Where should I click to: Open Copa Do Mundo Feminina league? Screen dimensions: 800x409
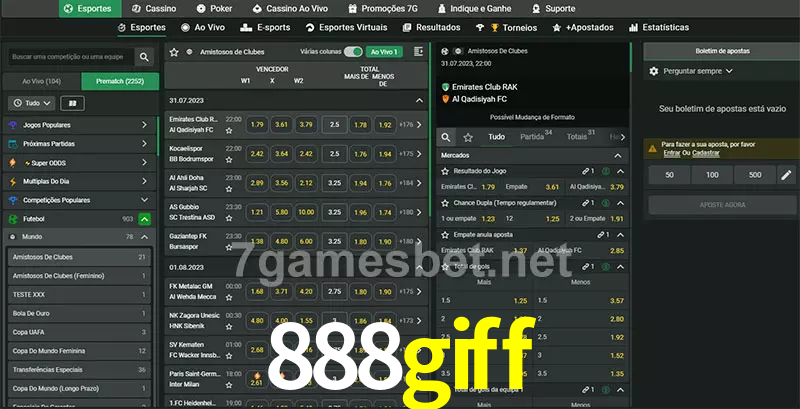tap(79, 351)
